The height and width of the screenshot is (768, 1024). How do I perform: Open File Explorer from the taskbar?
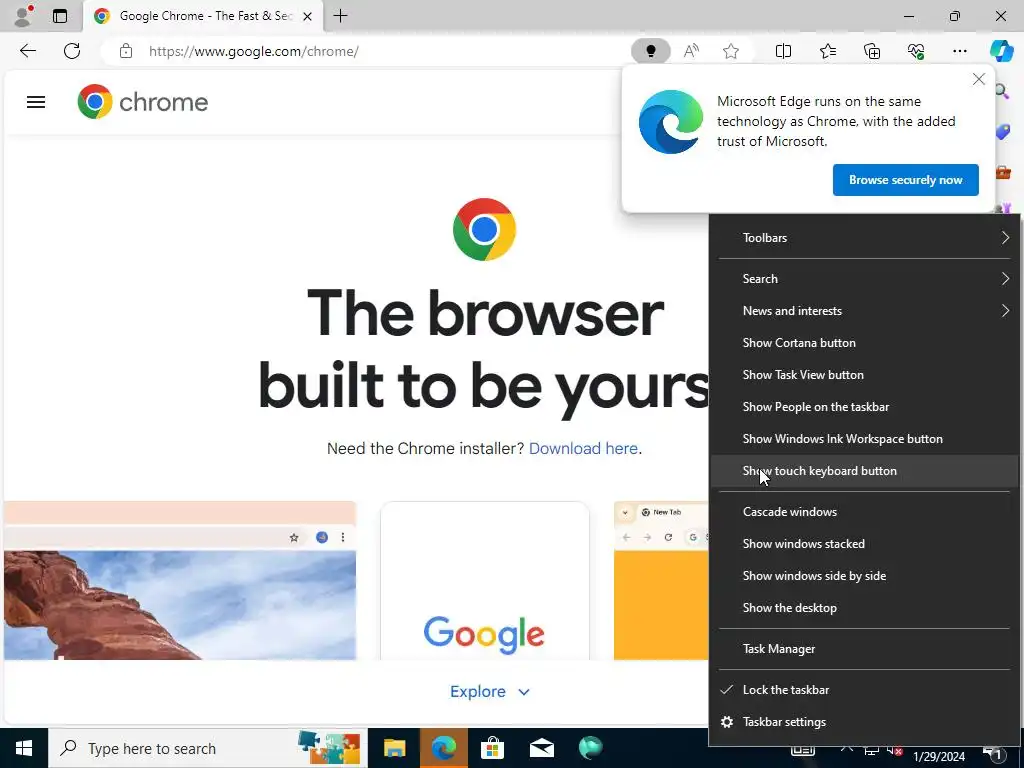click(x=394, y=748)
